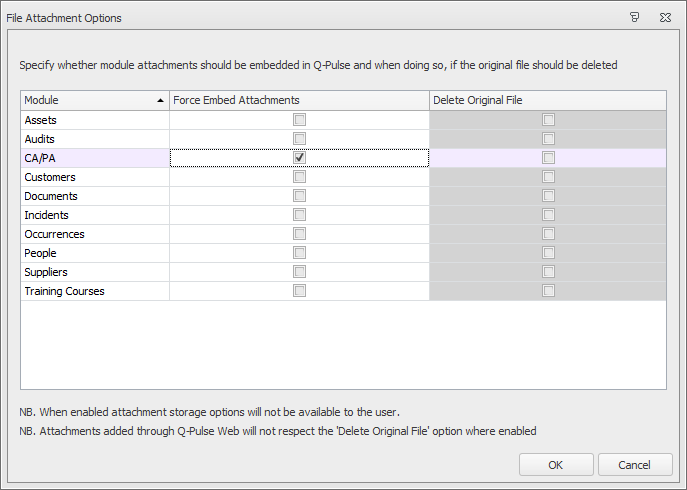This screenshot has height=490, width=687.
Task: Click Delete Original File checkbox for Audits
Action: (548, 139)
